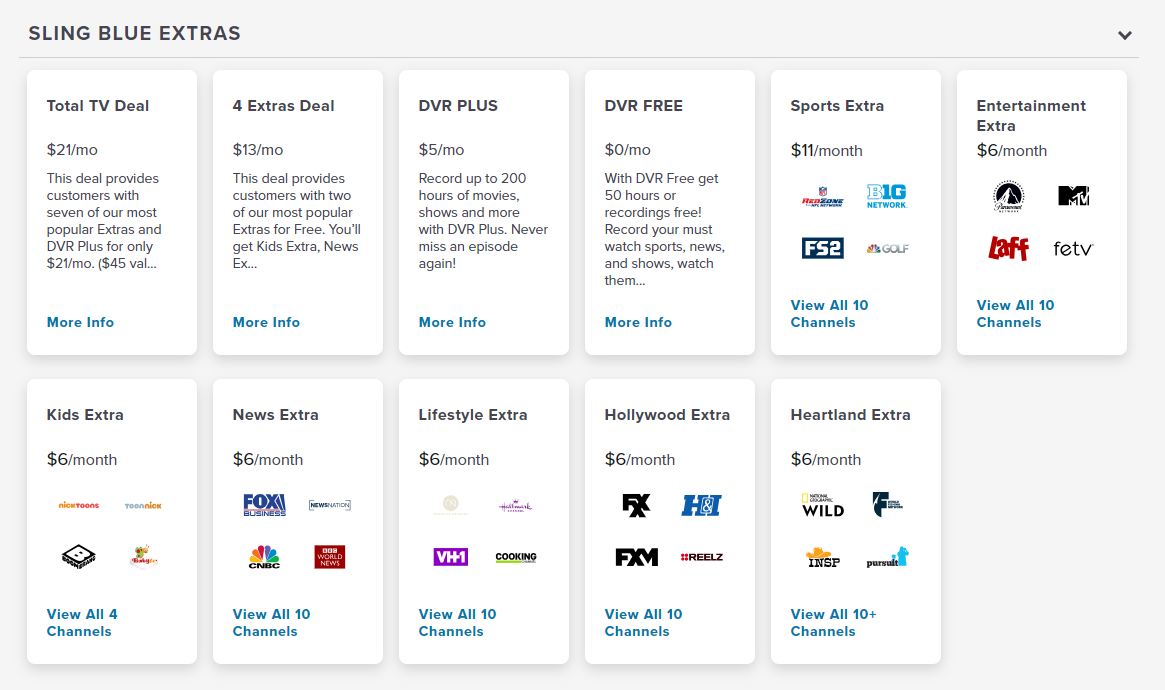Select the NewsNation channel logo
The width and height of the screenshot is (1165, 690).
[x=330, y=505]
